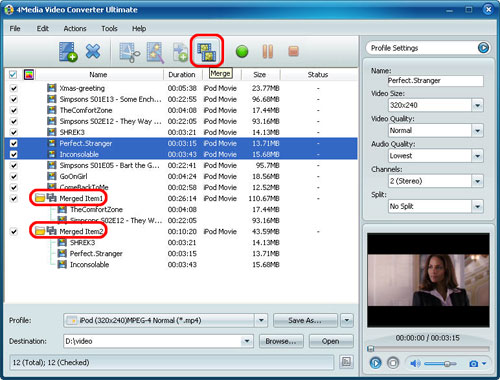Screen dimensions: 500x380
Task: Click the thumbnail view icon in list header
Action: tap(29, 74)
